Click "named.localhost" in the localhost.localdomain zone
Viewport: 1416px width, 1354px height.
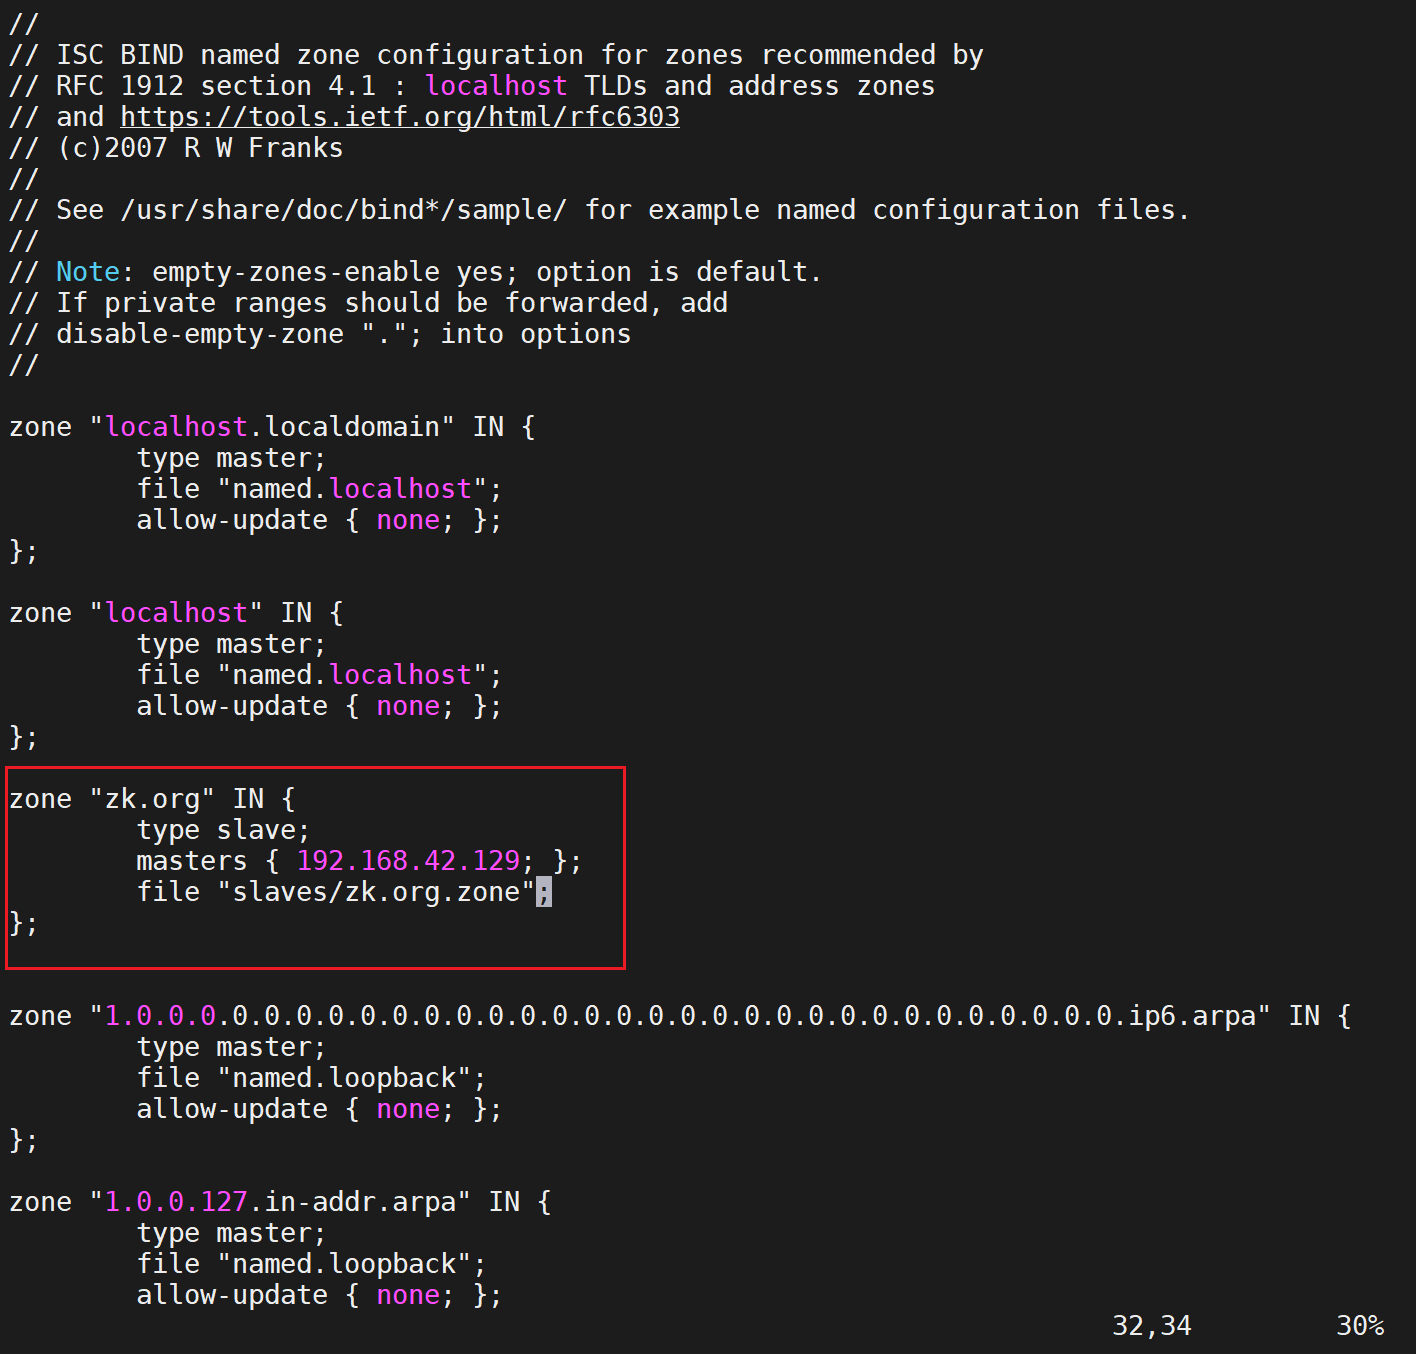click(352, 489)
